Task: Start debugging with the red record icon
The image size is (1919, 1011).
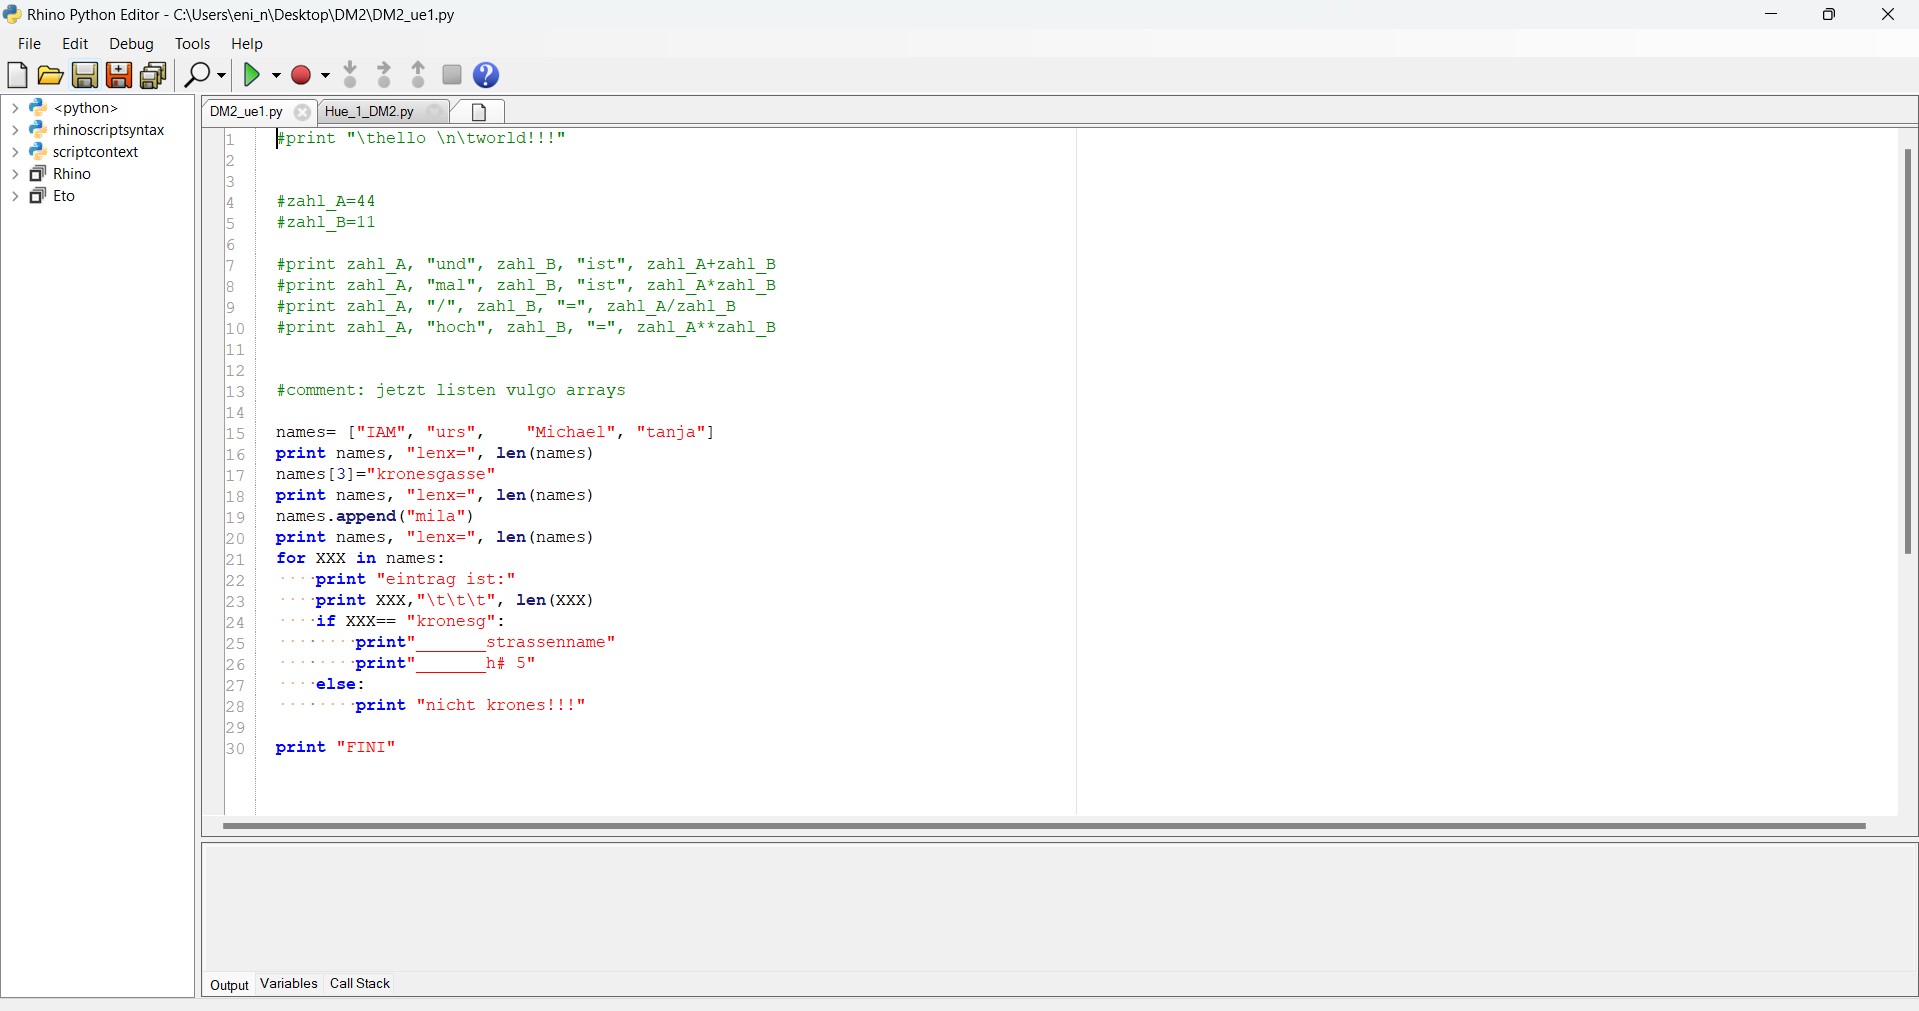Action: tap(303, 74)
